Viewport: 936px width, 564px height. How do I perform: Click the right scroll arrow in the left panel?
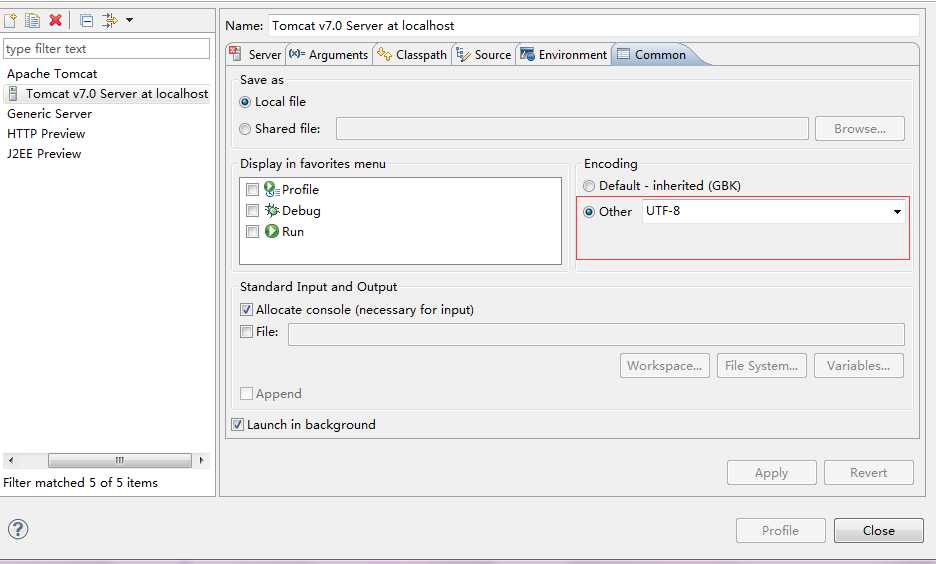tap(201, 460)
